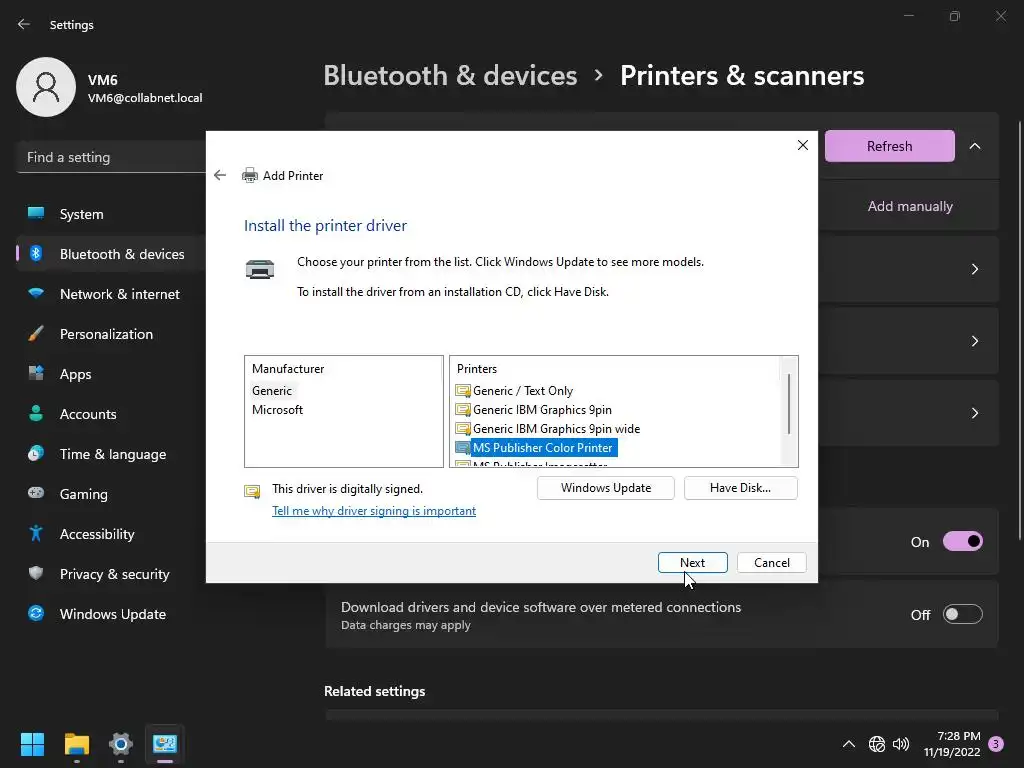Click the Accessibility figure icon
The image size is (1024, 768).
(x=36, y=534)
